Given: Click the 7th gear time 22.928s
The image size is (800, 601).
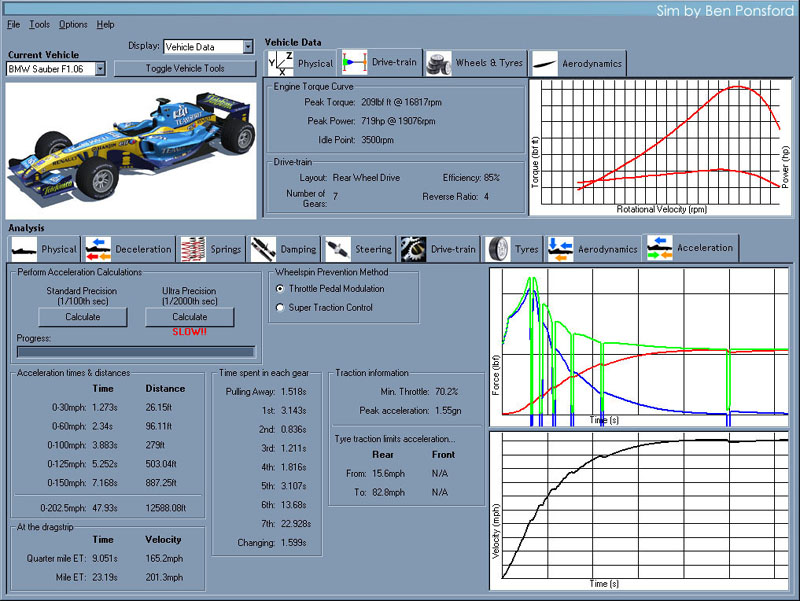Looking at the screenshot, I should click(296, 523).
